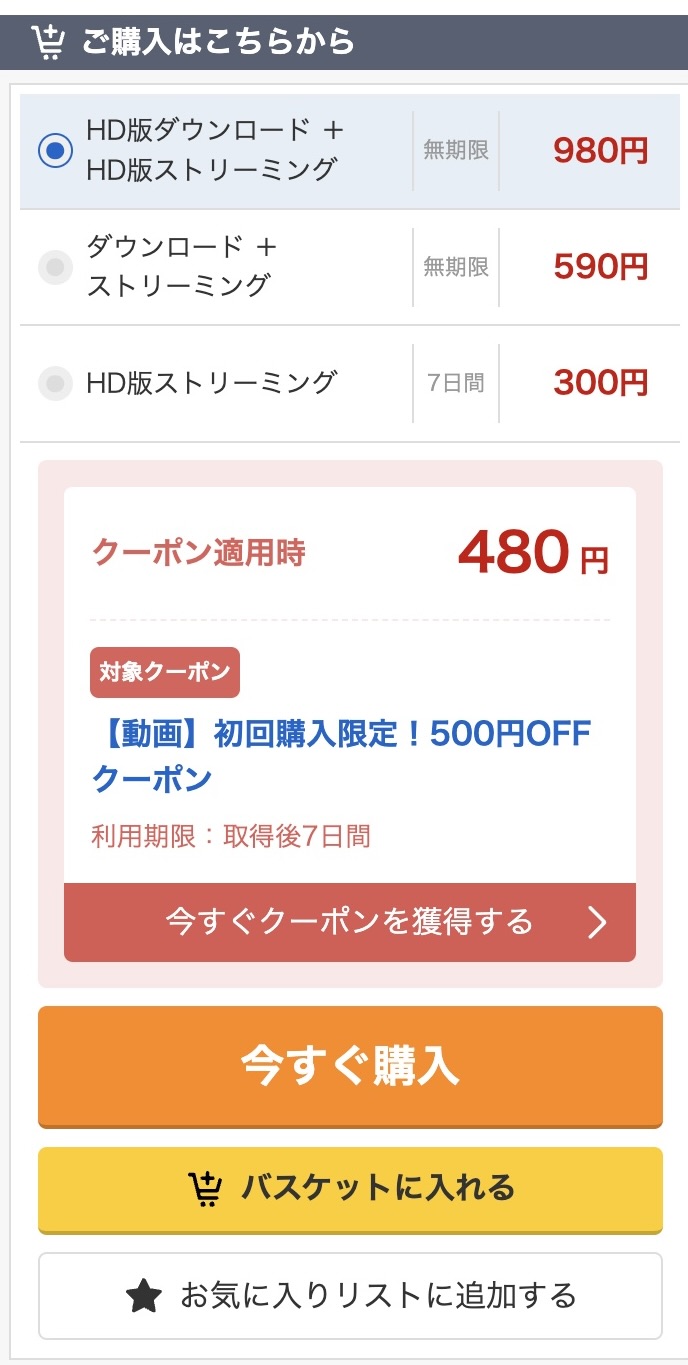Click the chevron arrow on the coupon button
The image size is (688, 1365).
click(597, 923)
